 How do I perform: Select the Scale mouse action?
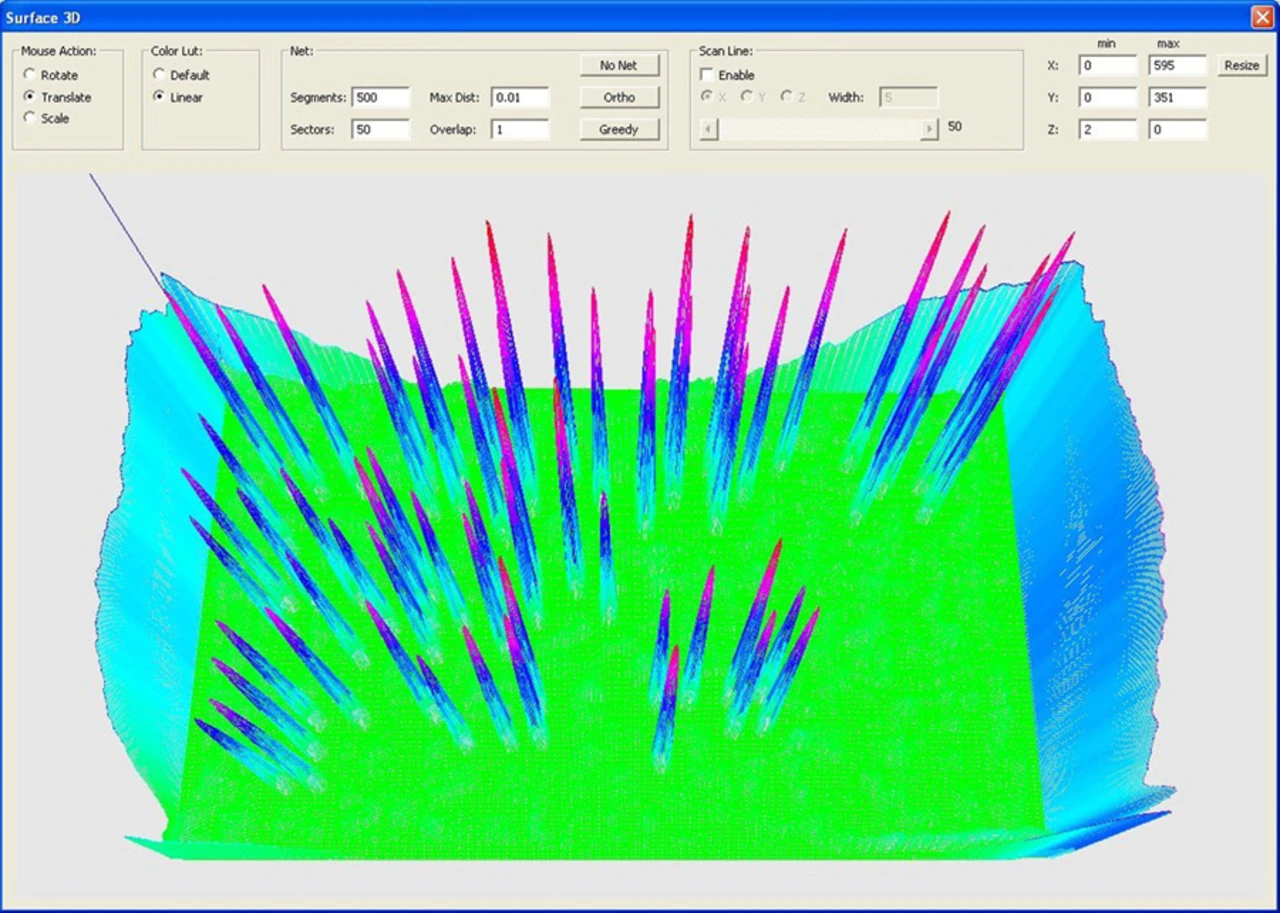[30, 118]
